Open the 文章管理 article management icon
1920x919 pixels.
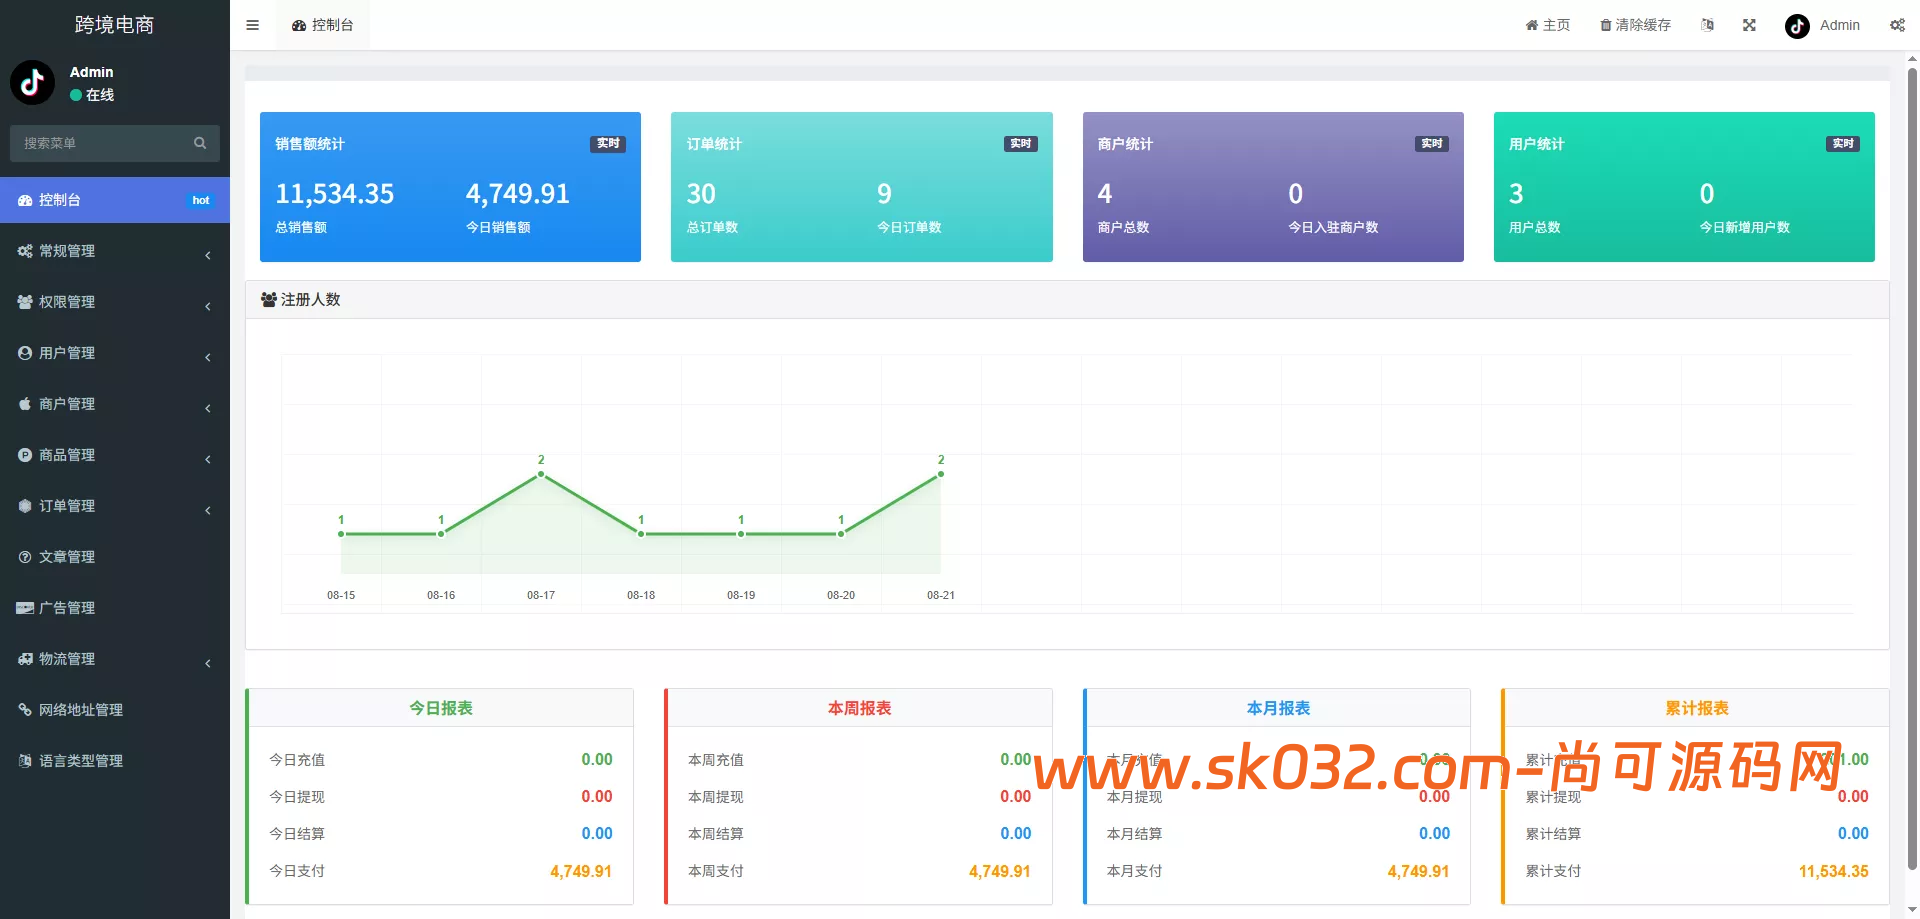[x=25, y=557]
